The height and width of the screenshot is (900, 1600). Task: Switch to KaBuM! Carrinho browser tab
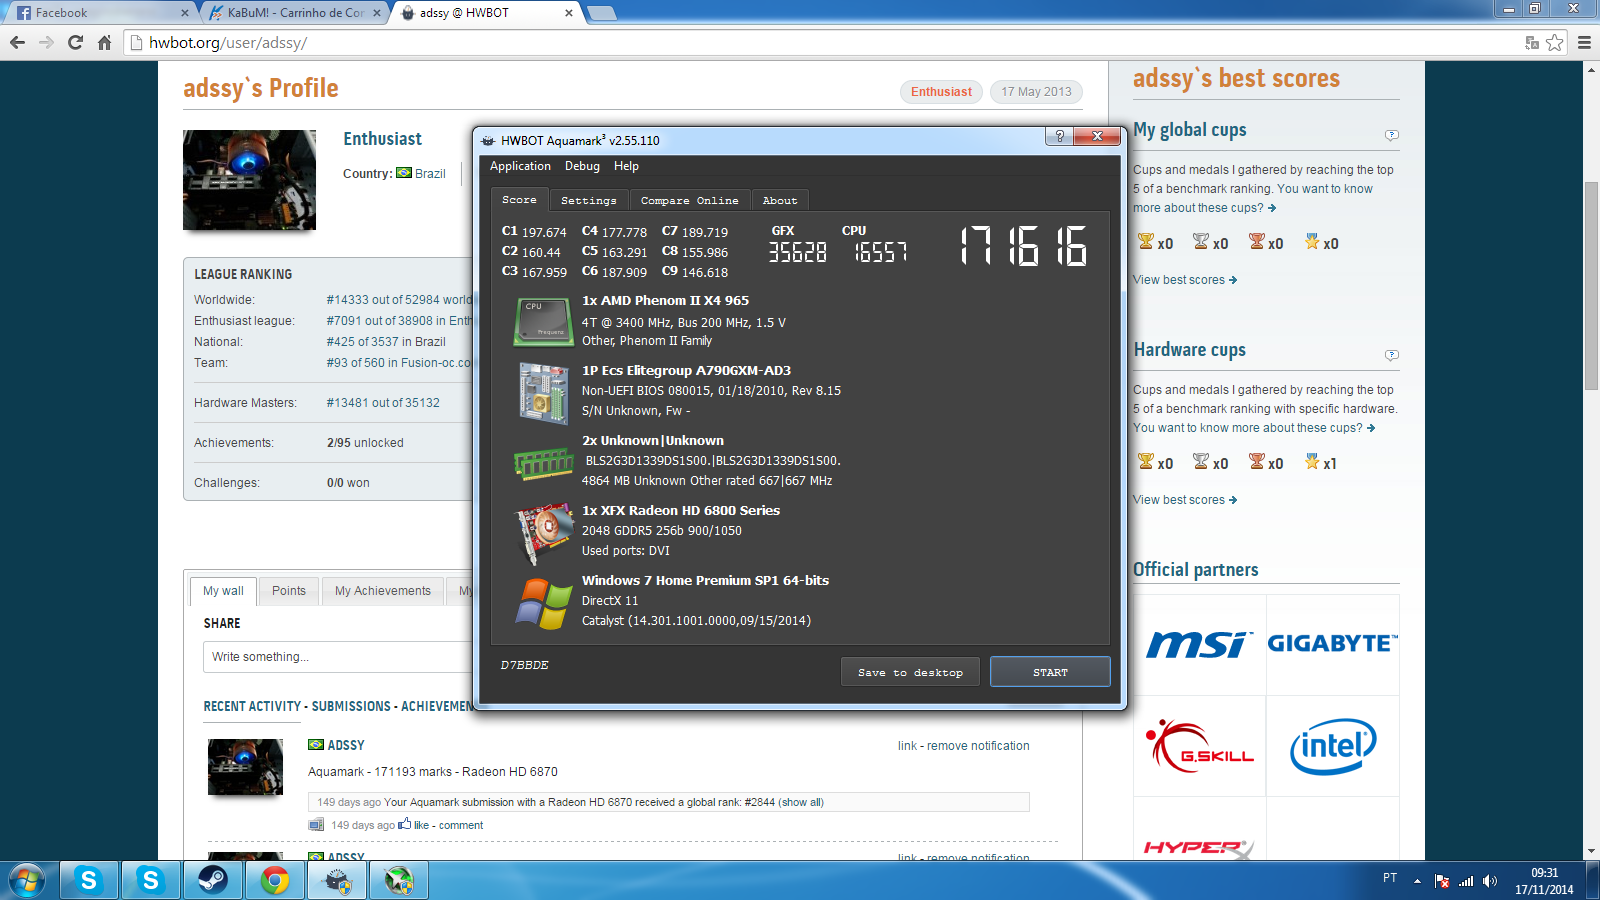coord(295,13)
